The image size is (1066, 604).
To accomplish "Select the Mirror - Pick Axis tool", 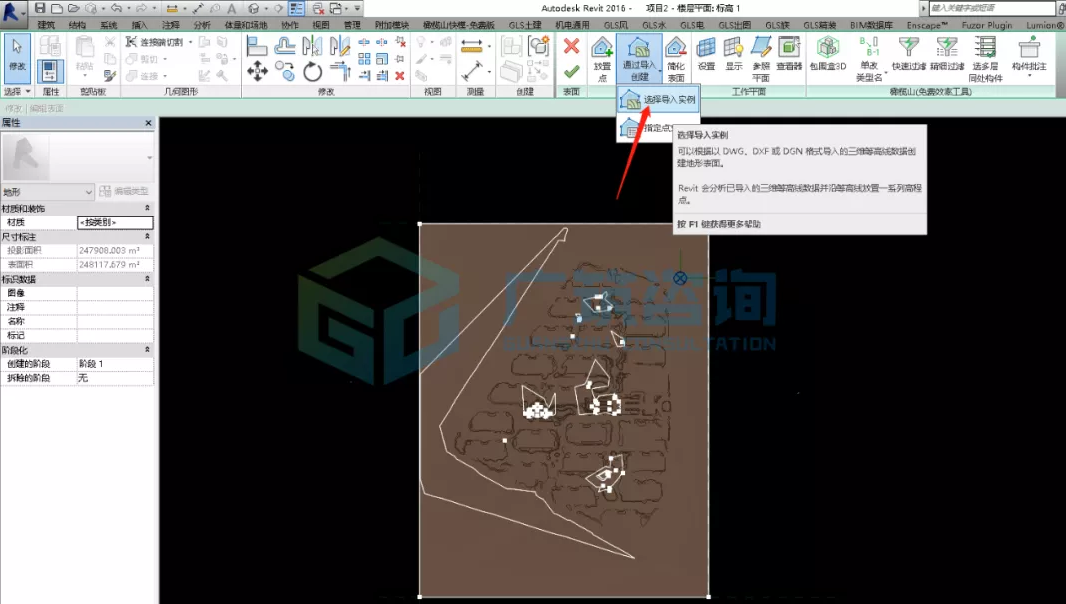I will (x=312, y=46).
